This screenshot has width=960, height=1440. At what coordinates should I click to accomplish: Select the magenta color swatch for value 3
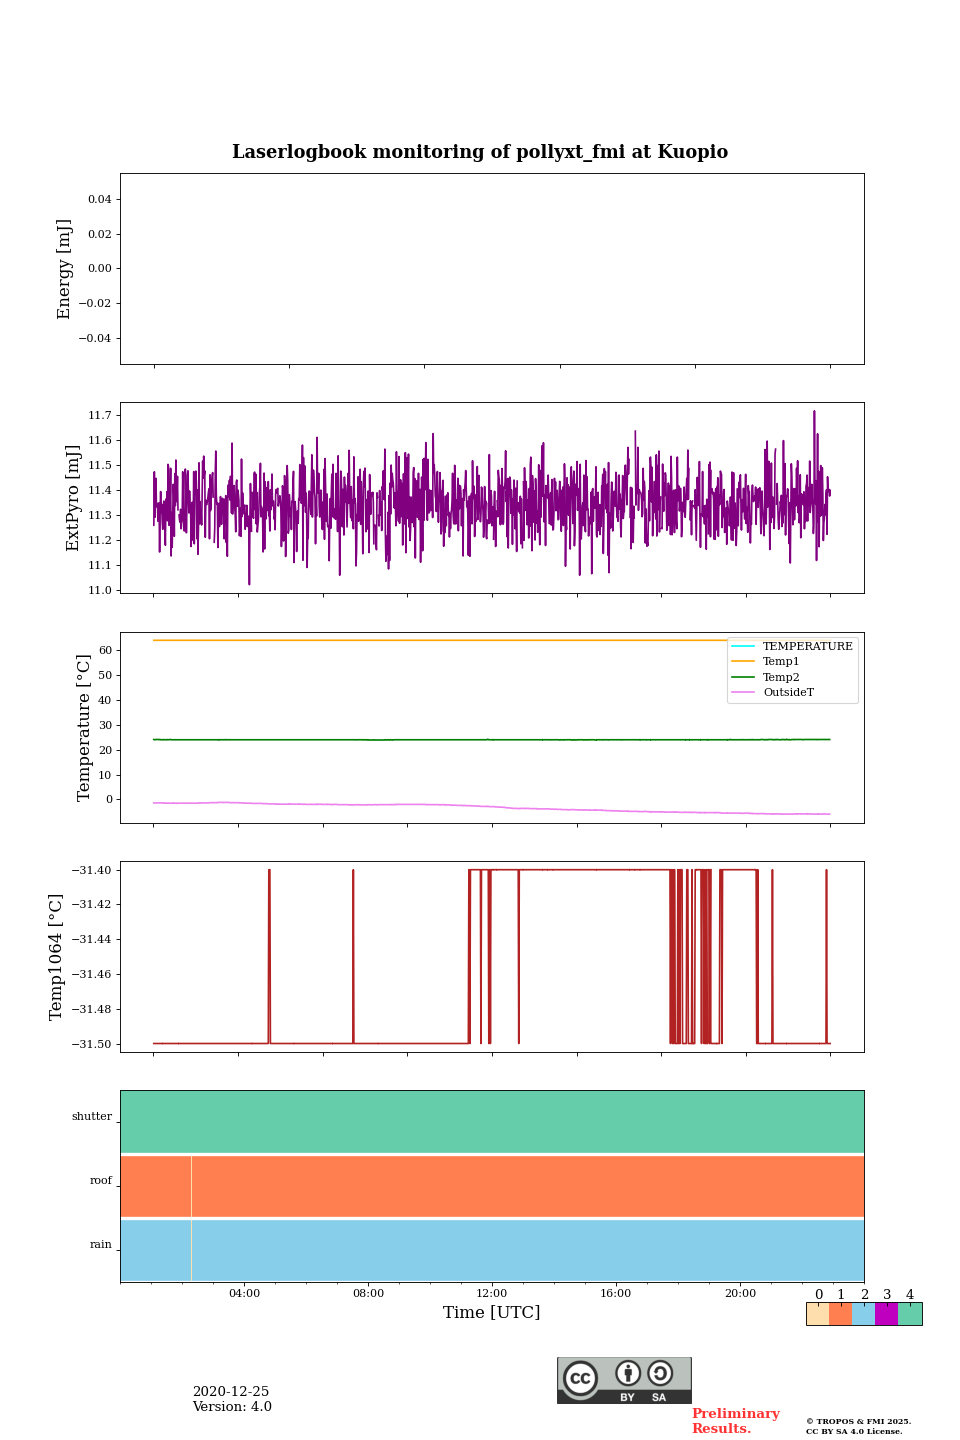[886, 1314]
